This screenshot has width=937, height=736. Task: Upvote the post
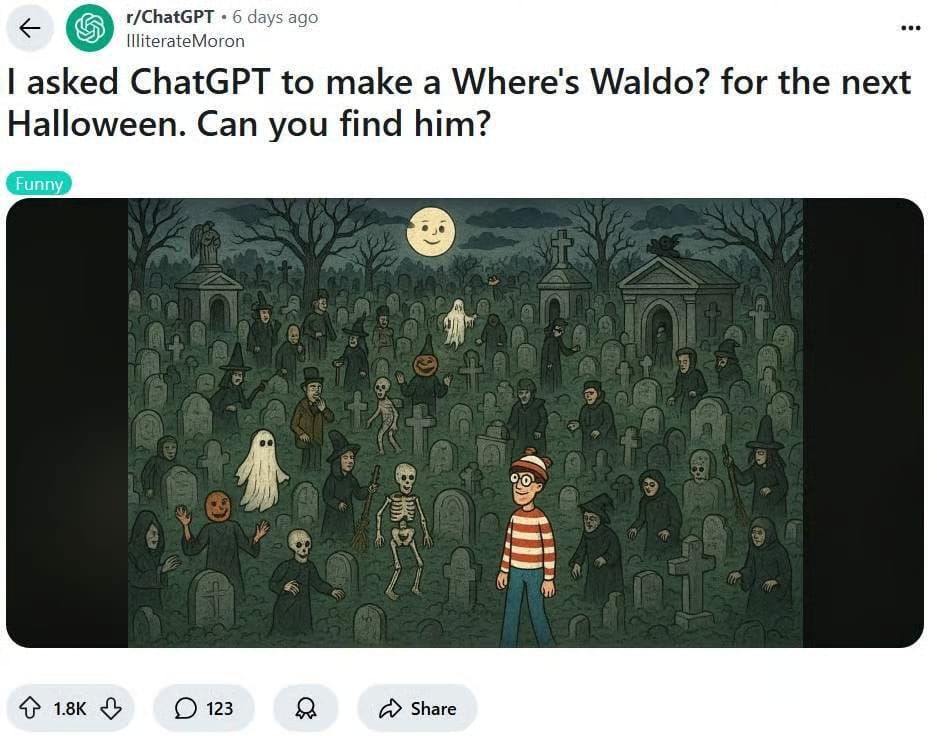coord(30,709)
